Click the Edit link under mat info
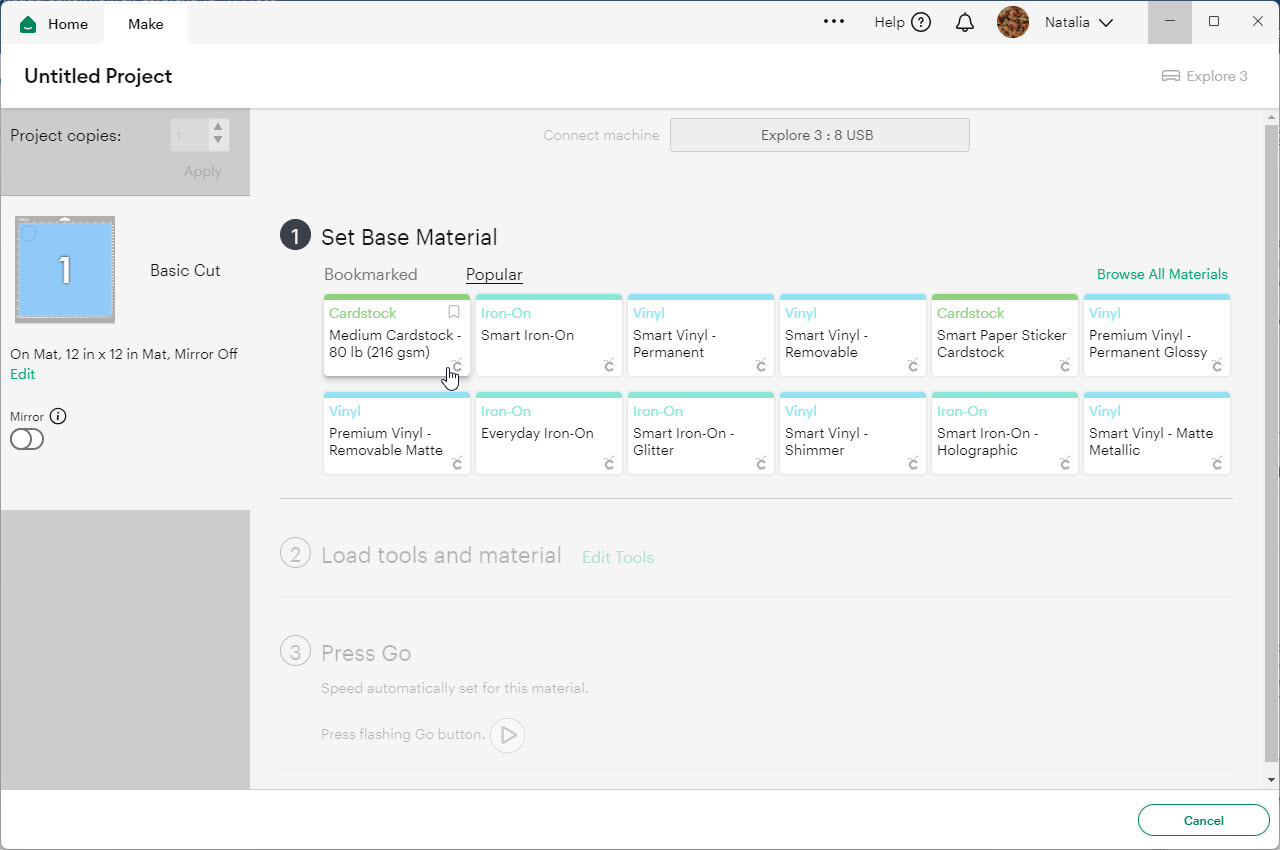Image resolution: width=1280 pixels, height=850 pixels. 22,374
